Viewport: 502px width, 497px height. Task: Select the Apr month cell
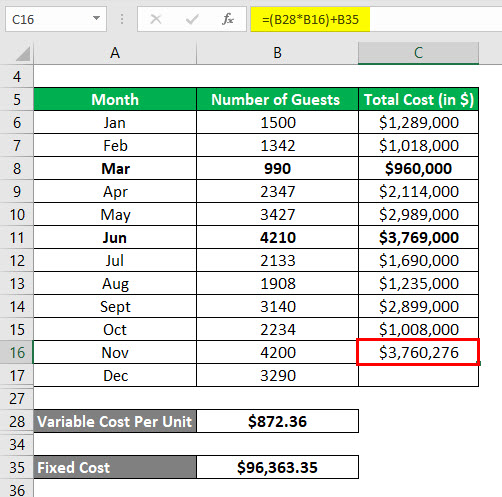[x=115, y=191]
